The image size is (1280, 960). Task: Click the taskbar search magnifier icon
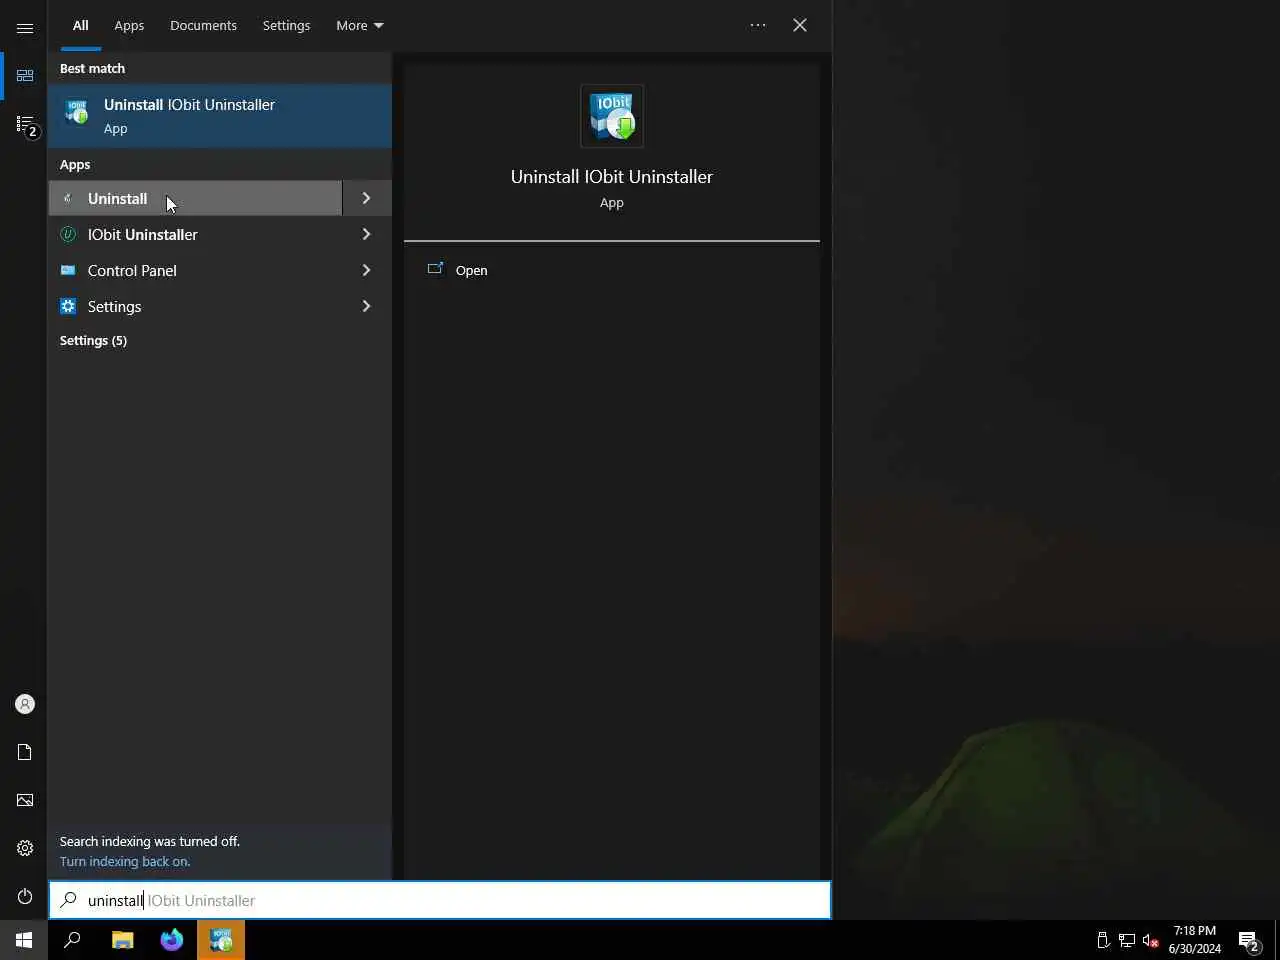(72, 940)
